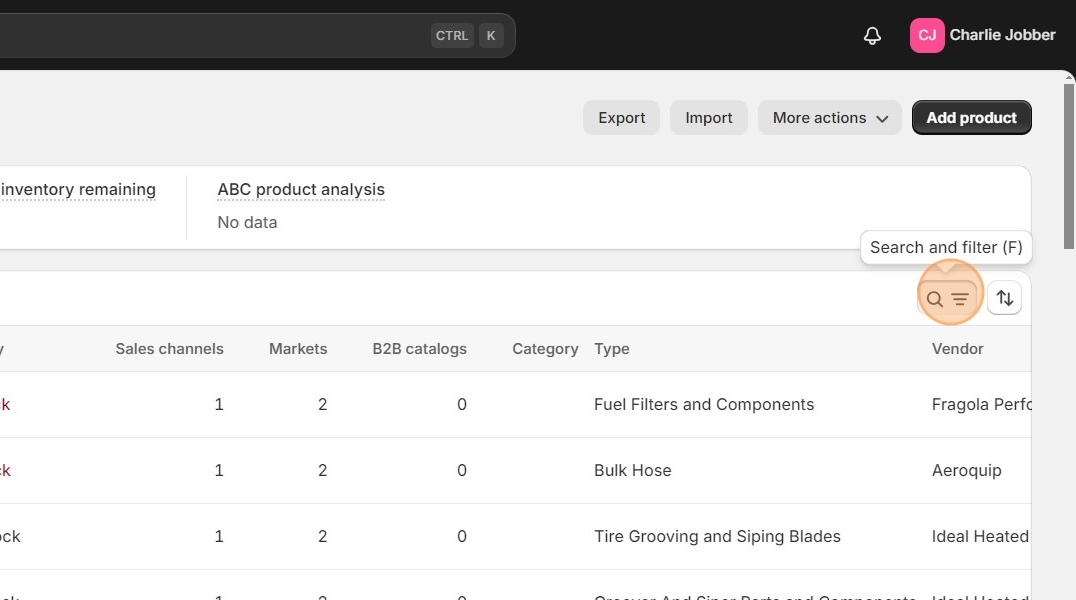Click the inventory remaining metric link
The image size is (1076, 600).
pyautogui.click(x=78, y=189)
